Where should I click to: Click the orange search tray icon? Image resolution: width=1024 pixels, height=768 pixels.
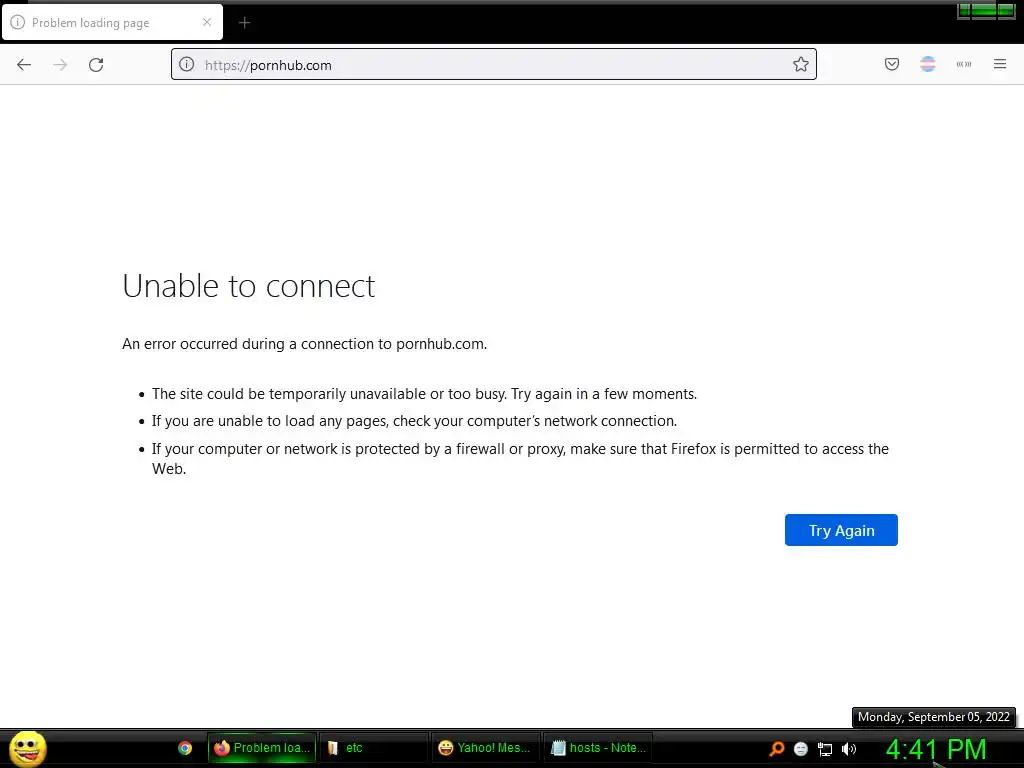(x=776, y=749)
